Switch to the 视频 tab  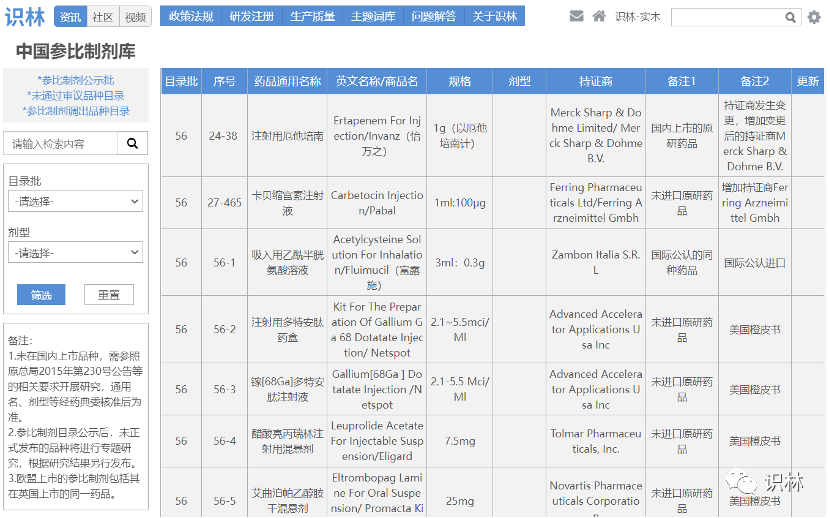click(134, 17)
